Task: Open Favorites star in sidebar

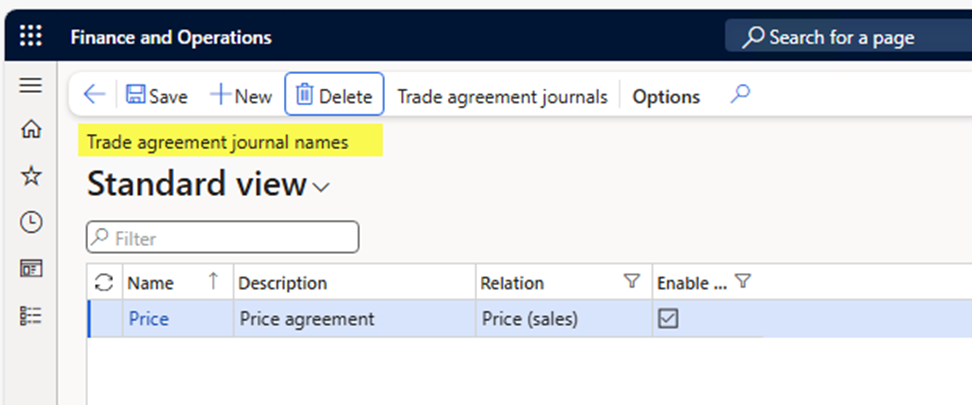Action: click(x=31, y=176)
